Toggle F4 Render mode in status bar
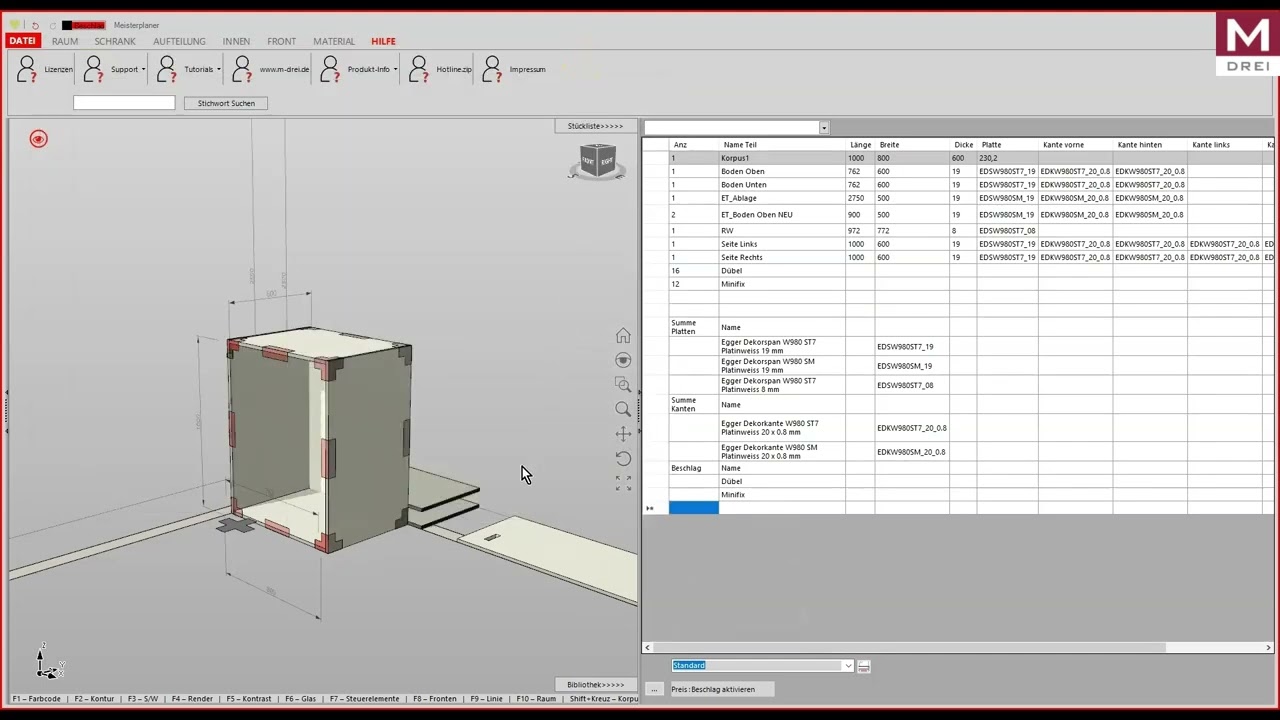Viewport: 1280px width, 720px height. pos(192,699)
